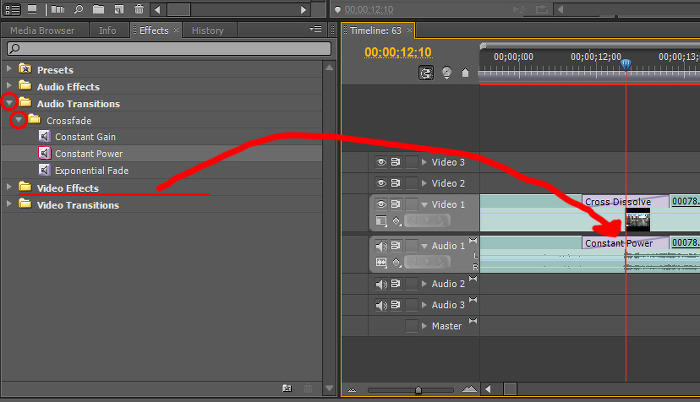Toggle Video 3 track visibility eye
This screenshot has height=402, width=700.
pyautogui.click(x=381, y=162)
